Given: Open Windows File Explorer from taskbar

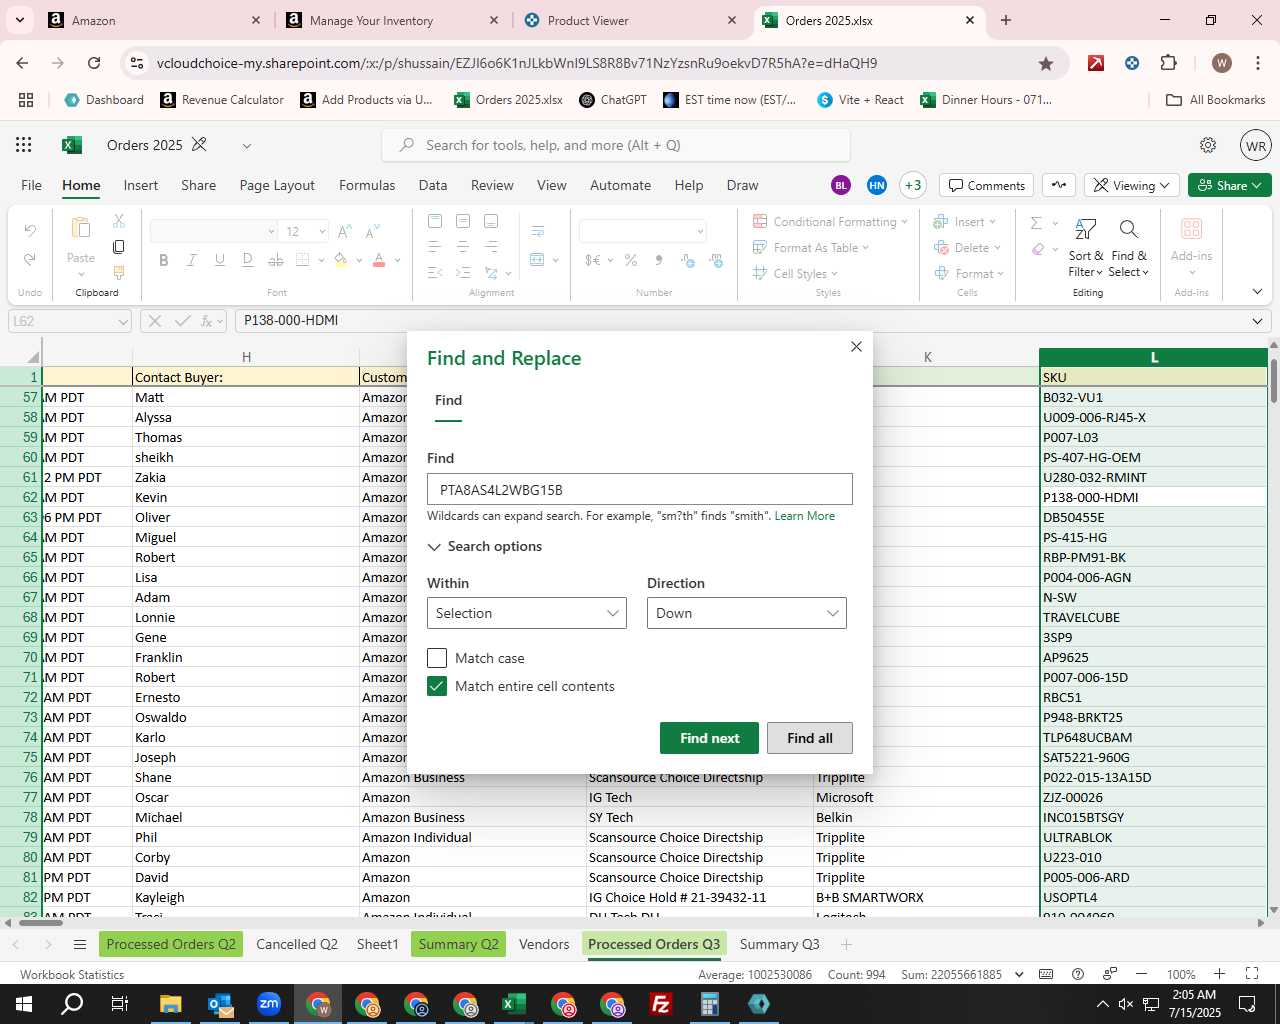Looking at the screenshot, I should tap(170, 1004).
